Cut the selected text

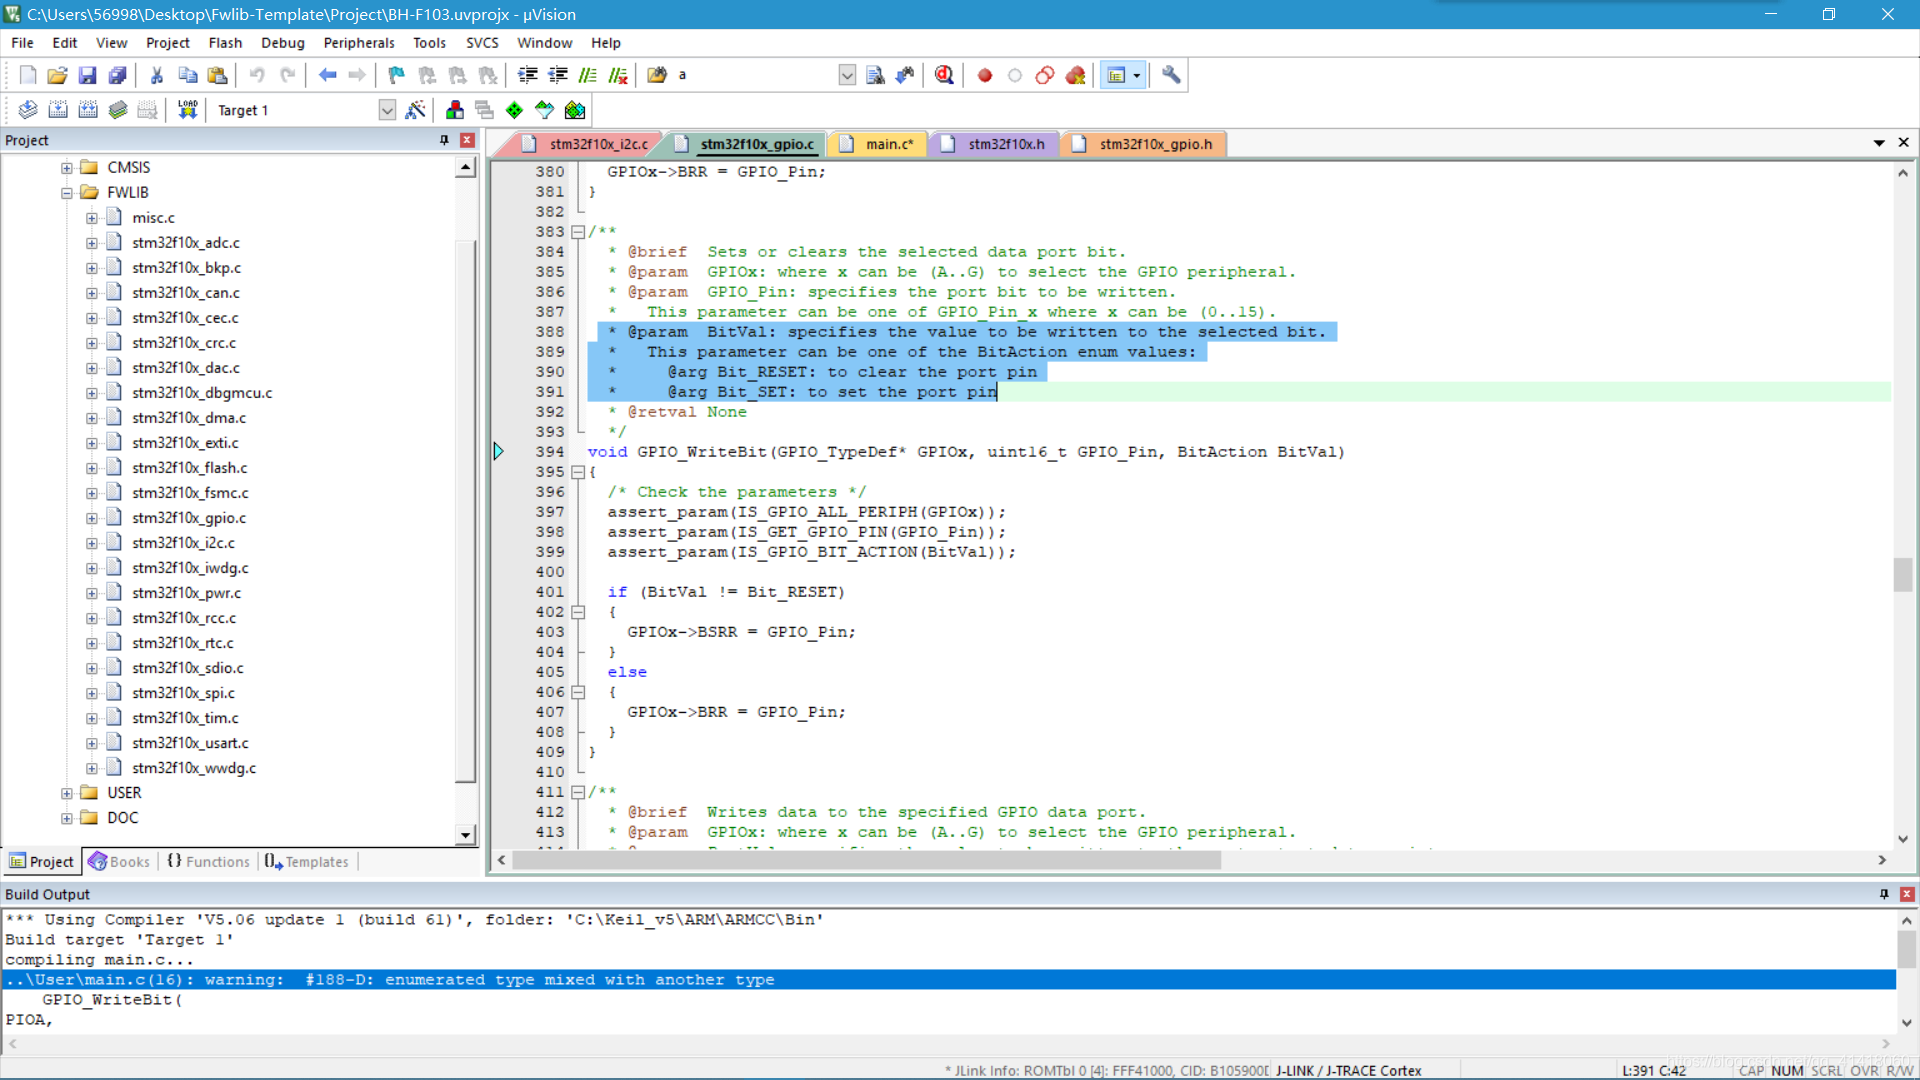tap(157, 75)
